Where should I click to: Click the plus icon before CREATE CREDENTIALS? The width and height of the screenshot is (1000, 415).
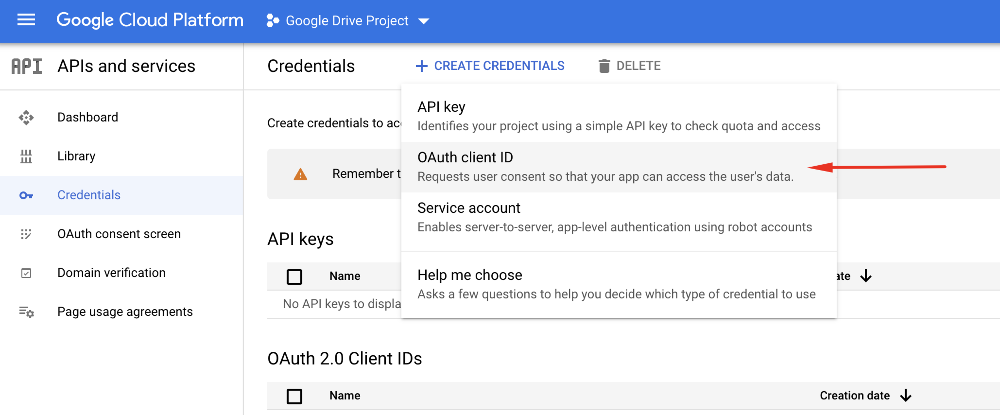point(422,66)
